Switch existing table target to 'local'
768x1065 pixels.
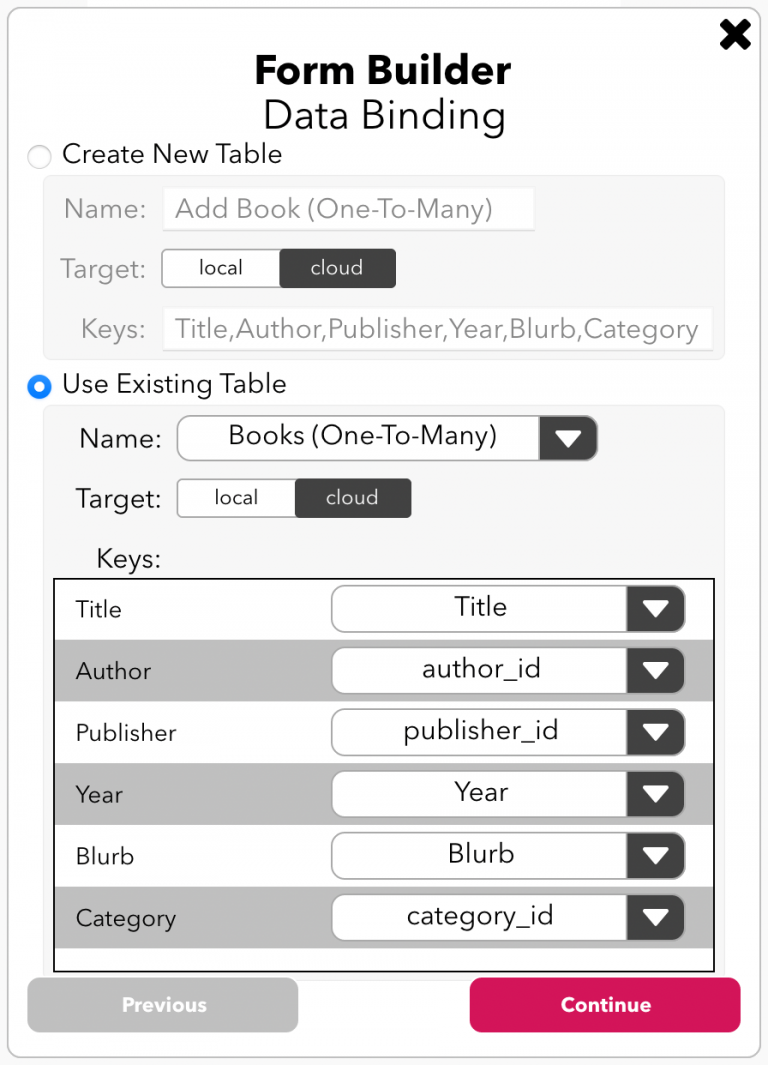pos(235,498)
